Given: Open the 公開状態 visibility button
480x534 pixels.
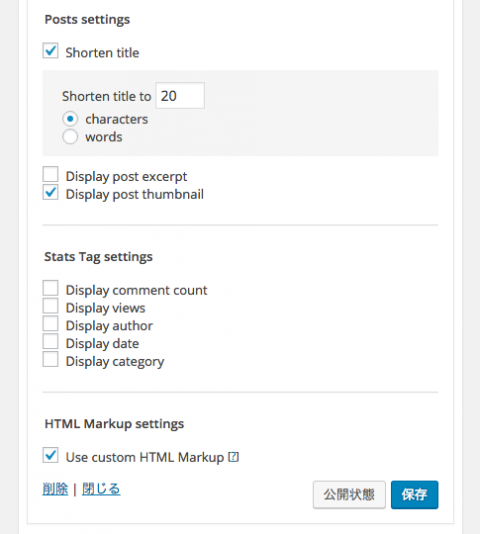Looking at the screenshot, I should [x=349, y=495].
